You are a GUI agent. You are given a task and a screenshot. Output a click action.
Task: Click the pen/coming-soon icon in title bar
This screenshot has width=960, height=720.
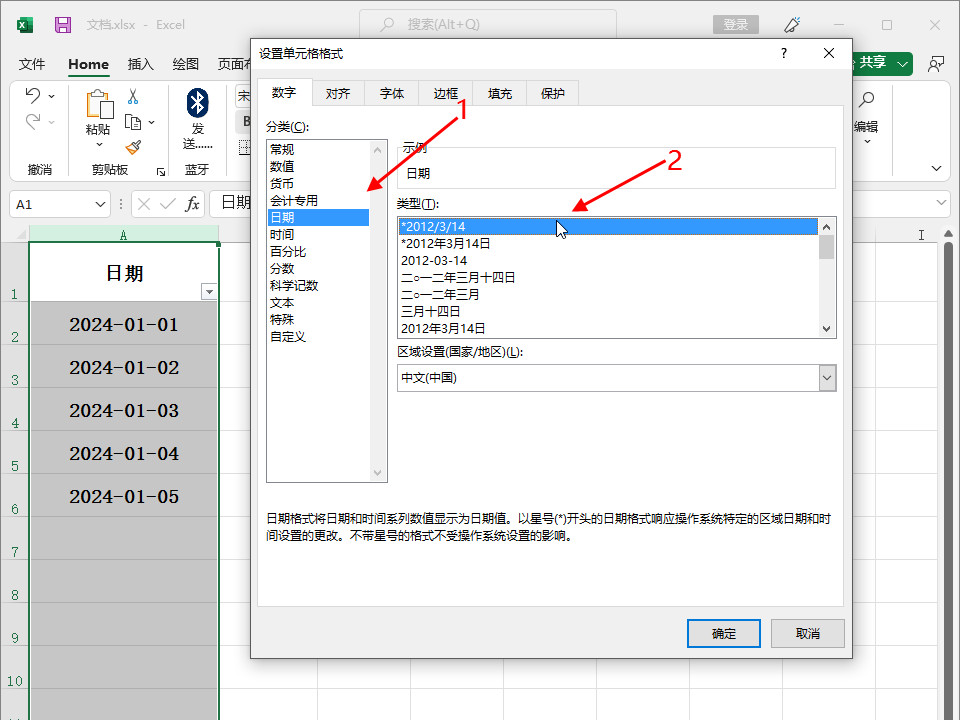point(792,24)
